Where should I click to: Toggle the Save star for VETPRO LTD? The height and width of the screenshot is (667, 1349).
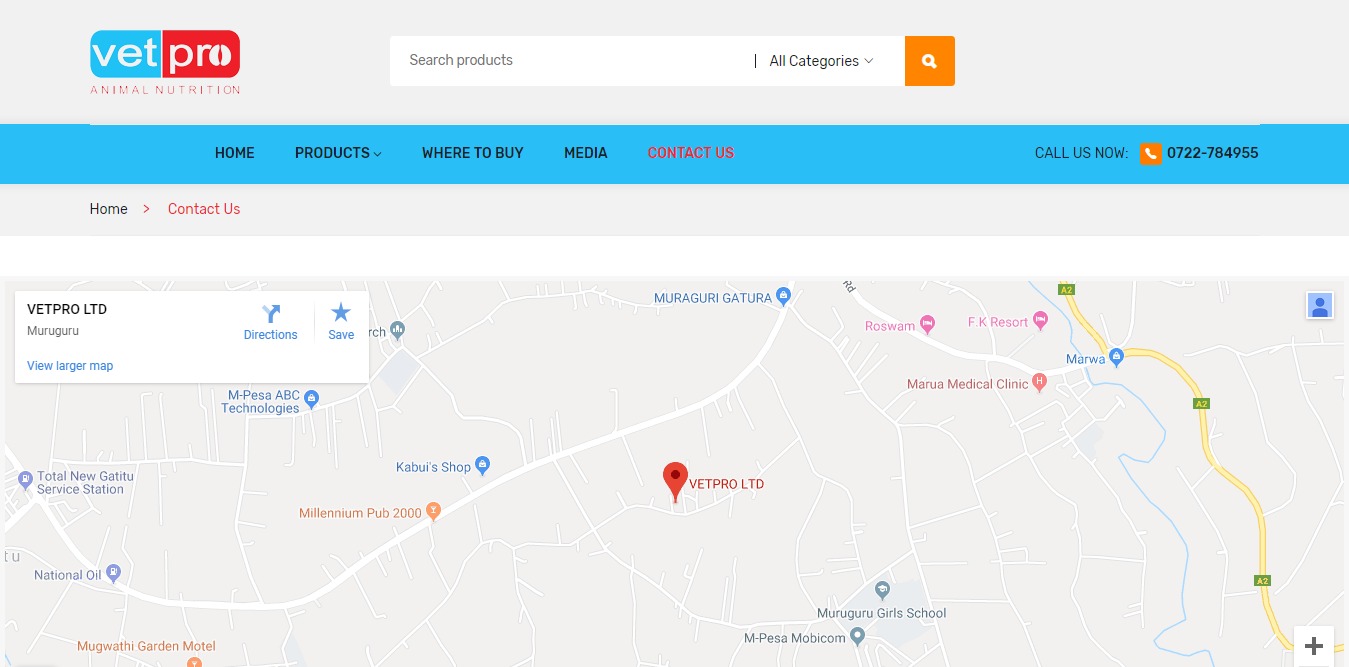(341, 320)
